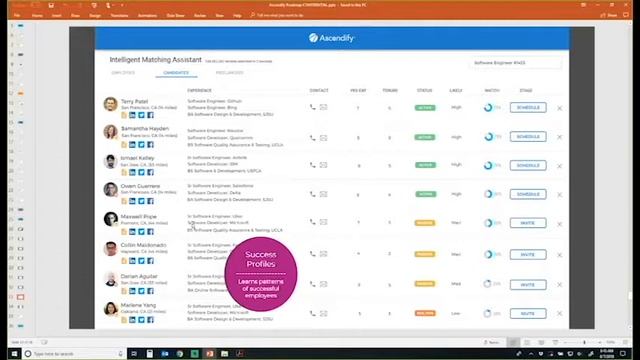Click Schedule button for Terry Patel
The image size is (640, 360).
point(528,107)
